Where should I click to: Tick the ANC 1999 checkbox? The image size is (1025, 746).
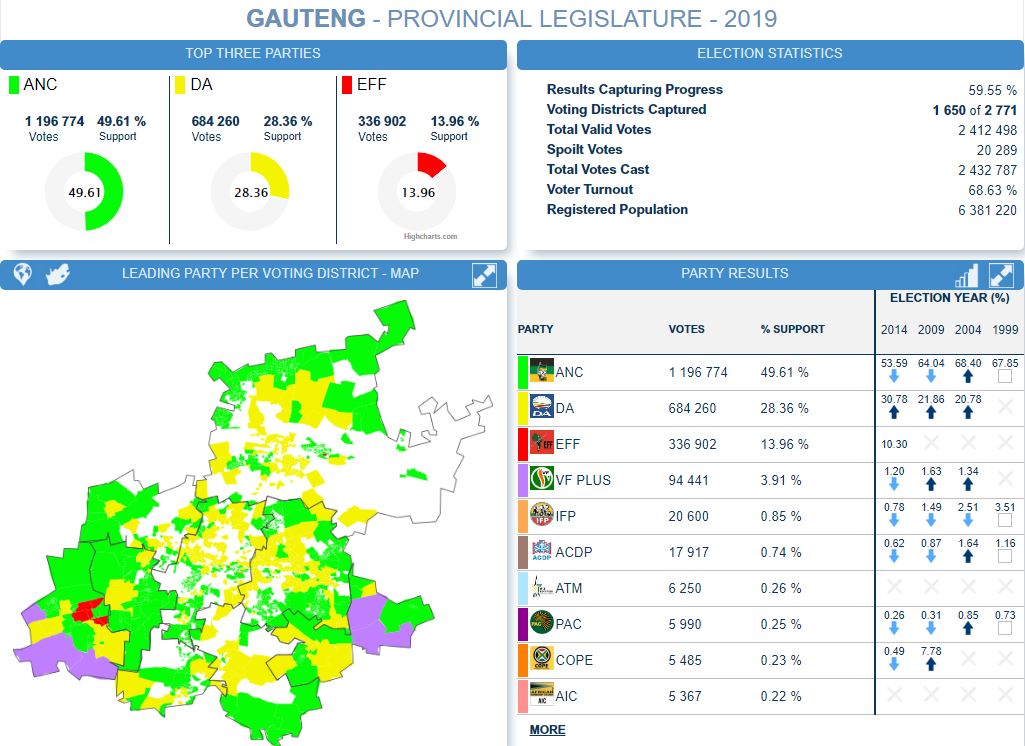pos(1005,377)
